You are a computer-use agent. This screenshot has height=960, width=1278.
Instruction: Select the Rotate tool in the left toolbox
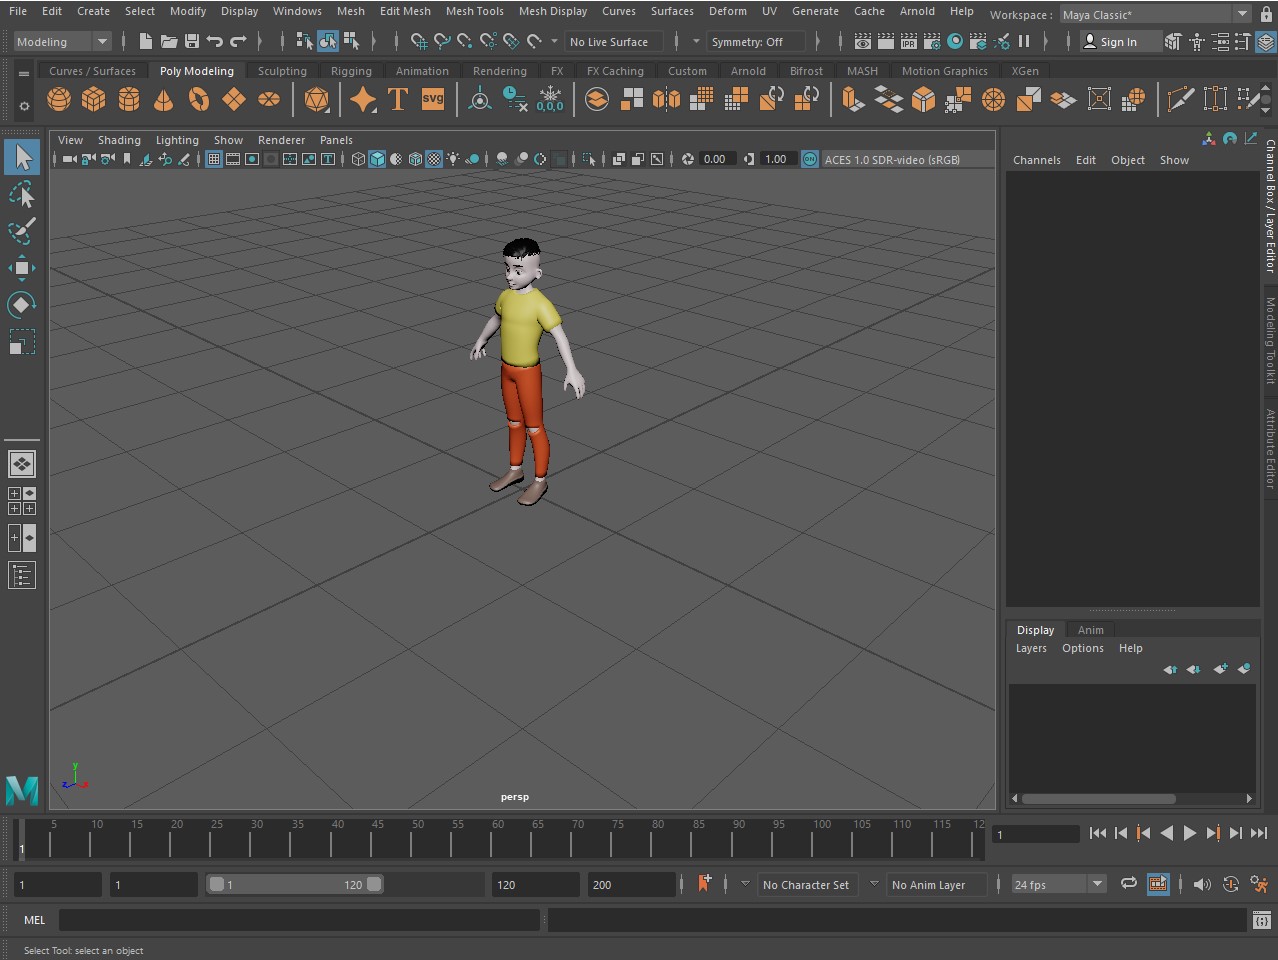pos(21,305)
